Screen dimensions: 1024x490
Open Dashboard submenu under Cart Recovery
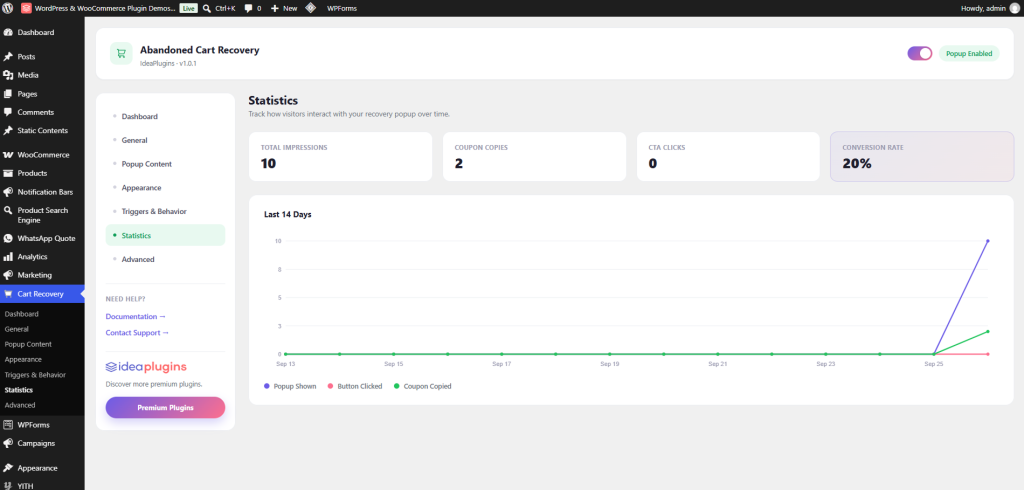(22, 314)
